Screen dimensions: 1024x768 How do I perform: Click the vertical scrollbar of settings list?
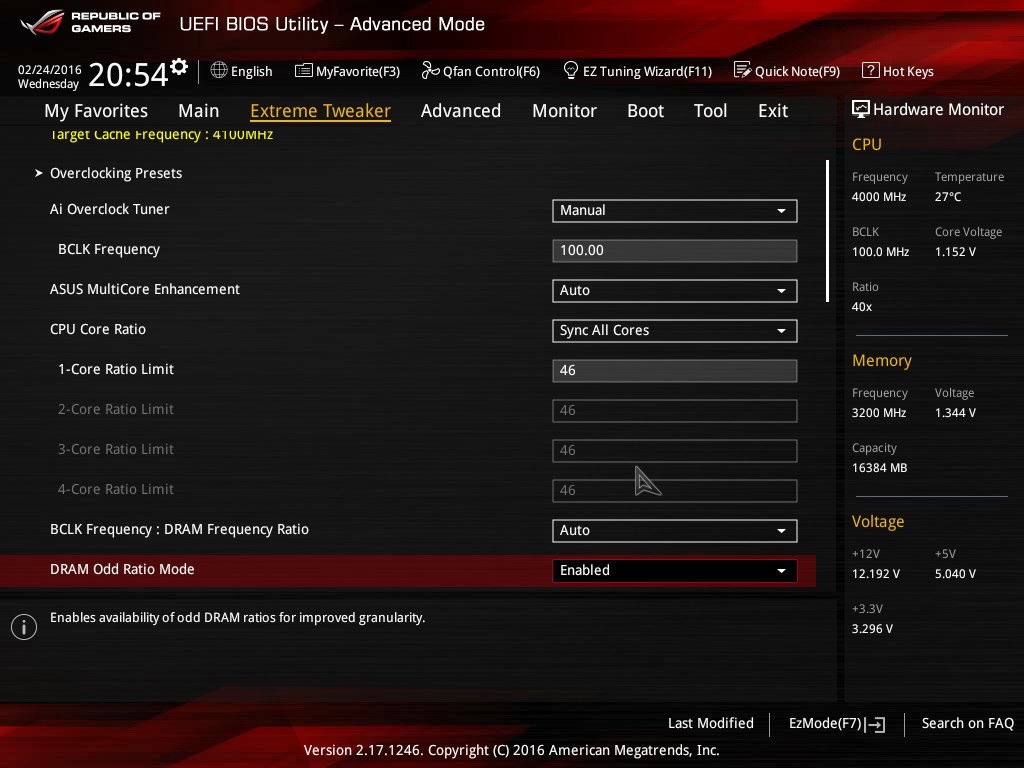(x=827, y=231)
